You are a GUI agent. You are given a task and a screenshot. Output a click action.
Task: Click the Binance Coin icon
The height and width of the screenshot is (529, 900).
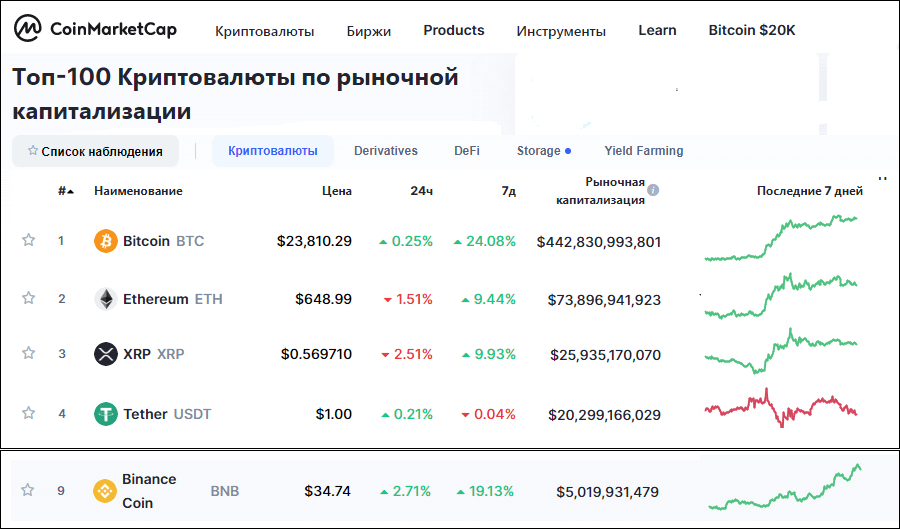click(104, 491)
